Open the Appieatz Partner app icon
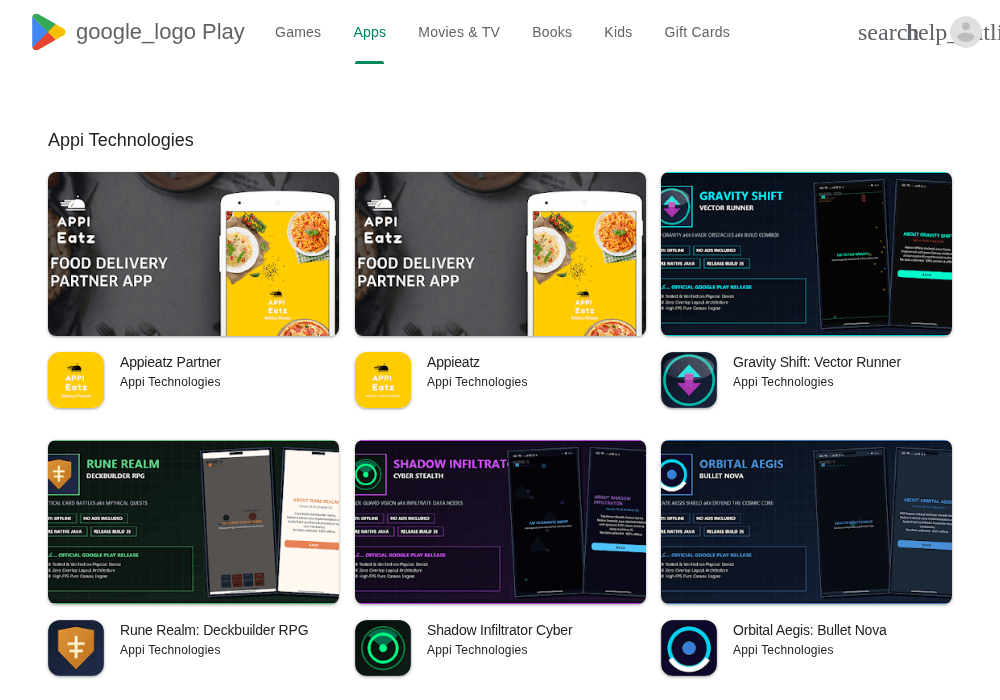The image size is (1000, 700). 76,380
